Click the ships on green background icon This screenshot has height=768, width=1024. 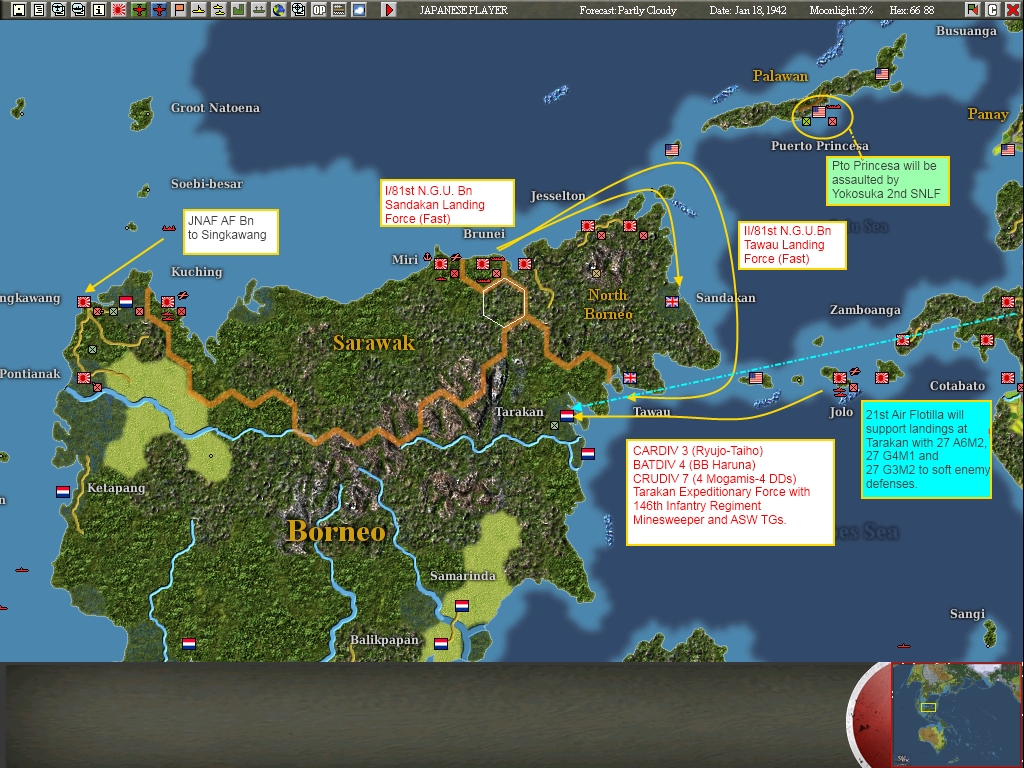pyautogui.click(x=259, y=10)
